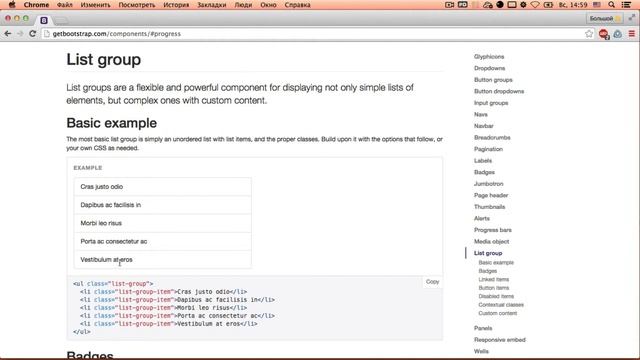Image resolution: width=640 pixels, height=360 pixels.
Task: Jump to Panels section
Action: pos(483,328)
